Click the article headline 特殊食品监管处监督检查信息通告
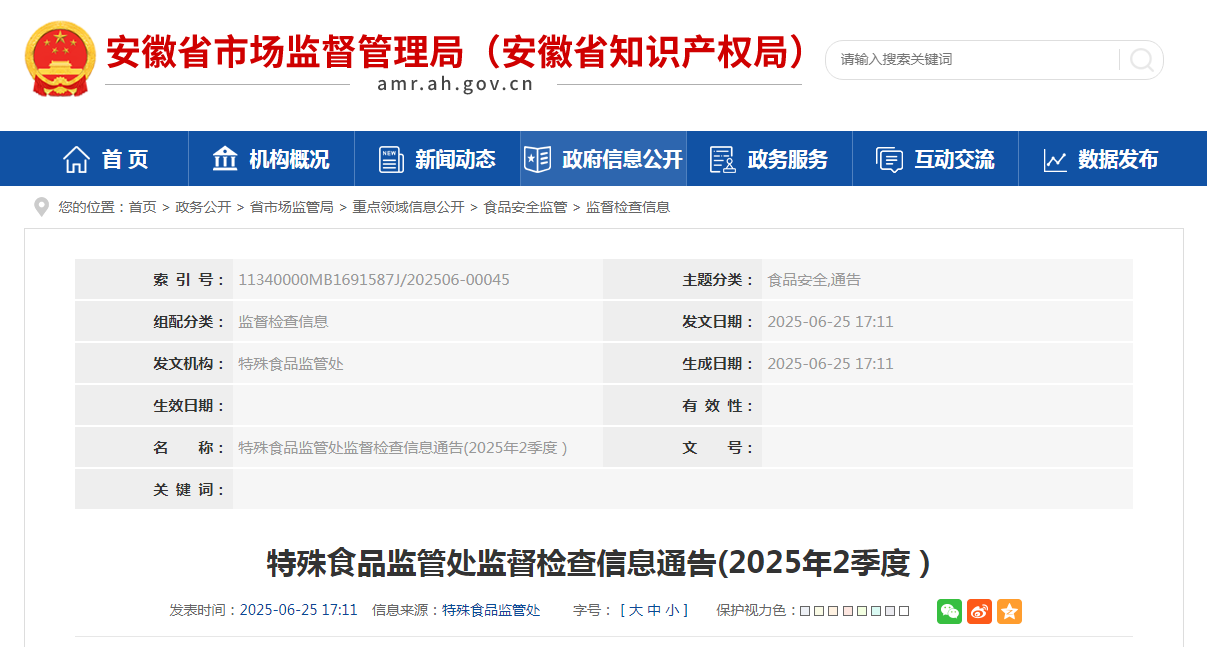The image size is (1207, 647). (598, 563)
